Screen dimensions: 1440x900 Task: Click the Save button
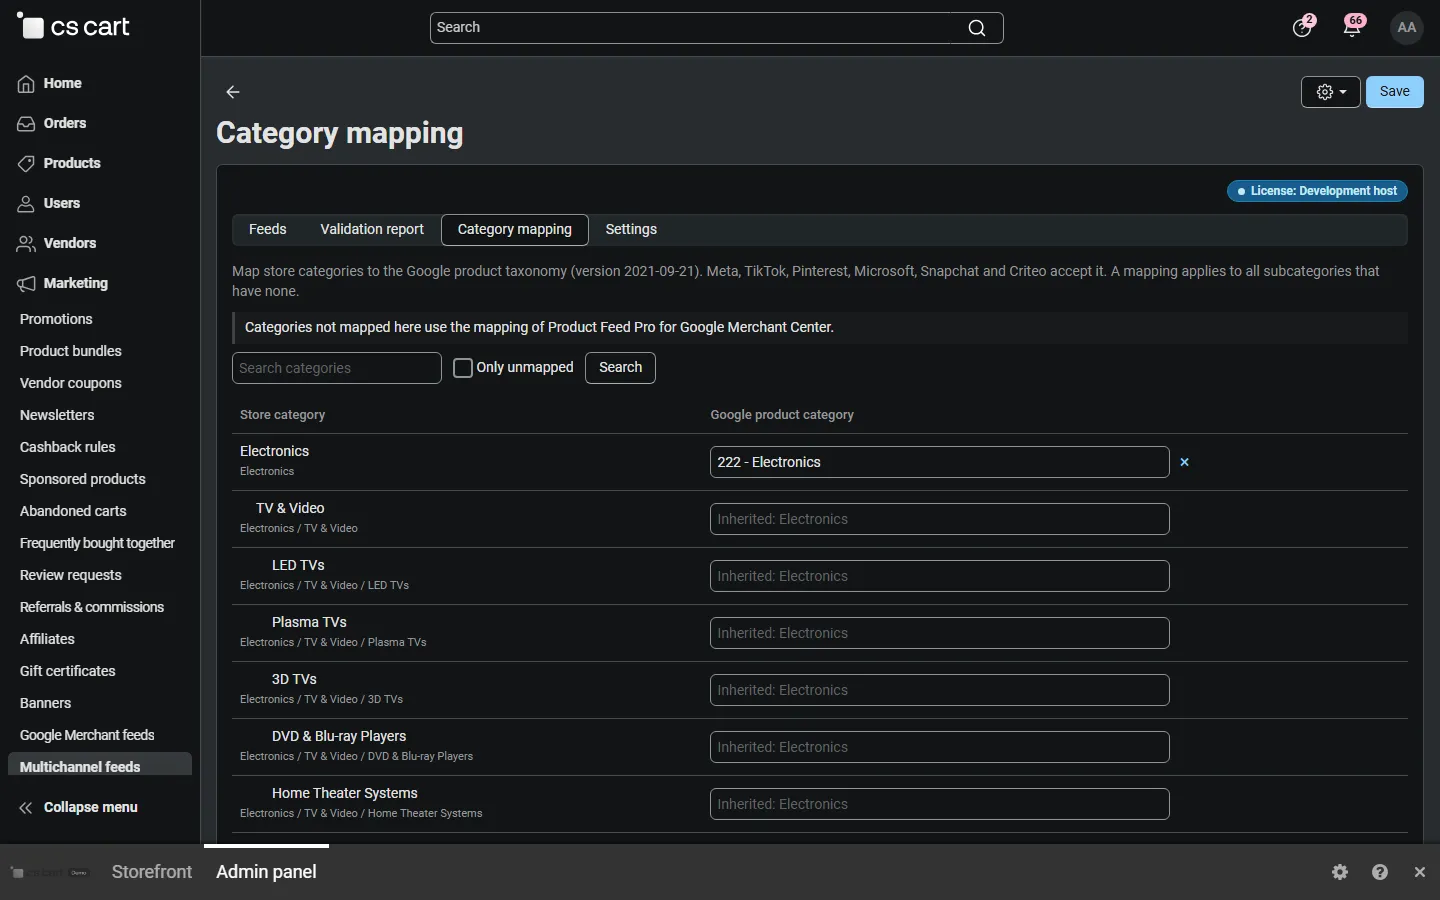(1395, 92)
